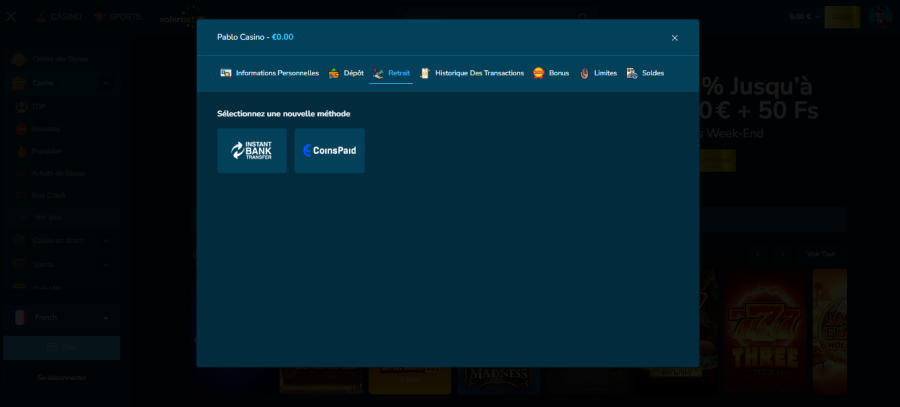Open the user avatar in the header
Screen dimensions: 900x407
[x=880, y=17]
